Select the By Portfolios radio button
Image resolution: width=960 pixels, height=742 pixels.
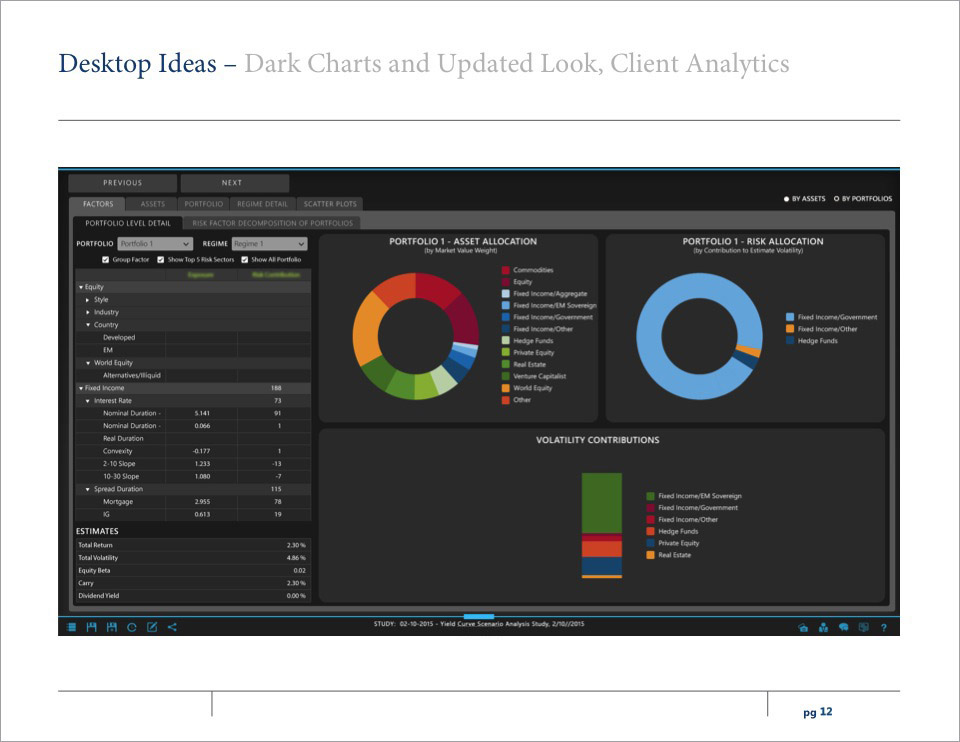837,199
